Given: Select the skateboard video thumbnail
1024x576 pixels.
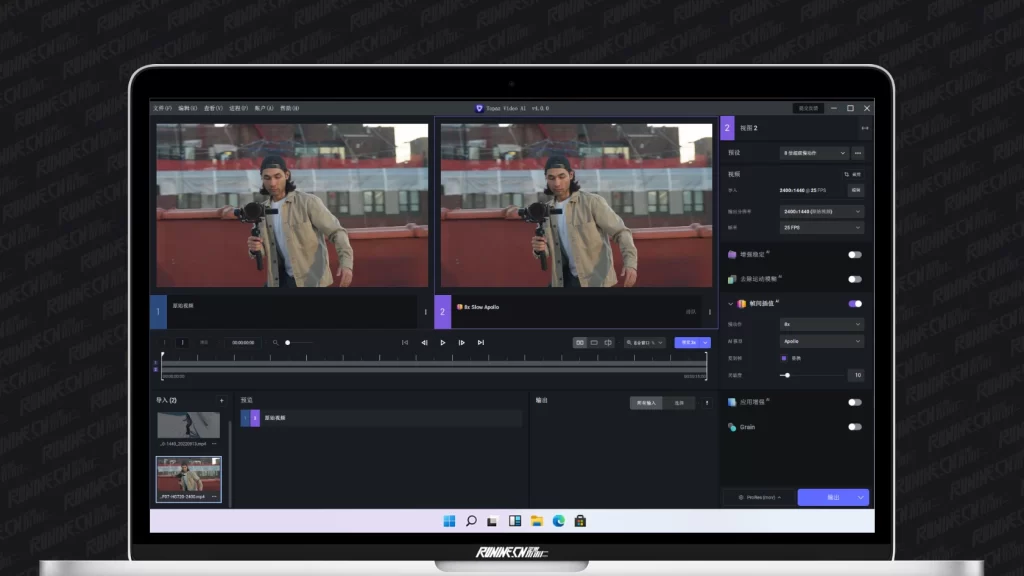Looking at the screenshot, I should 188,425.
